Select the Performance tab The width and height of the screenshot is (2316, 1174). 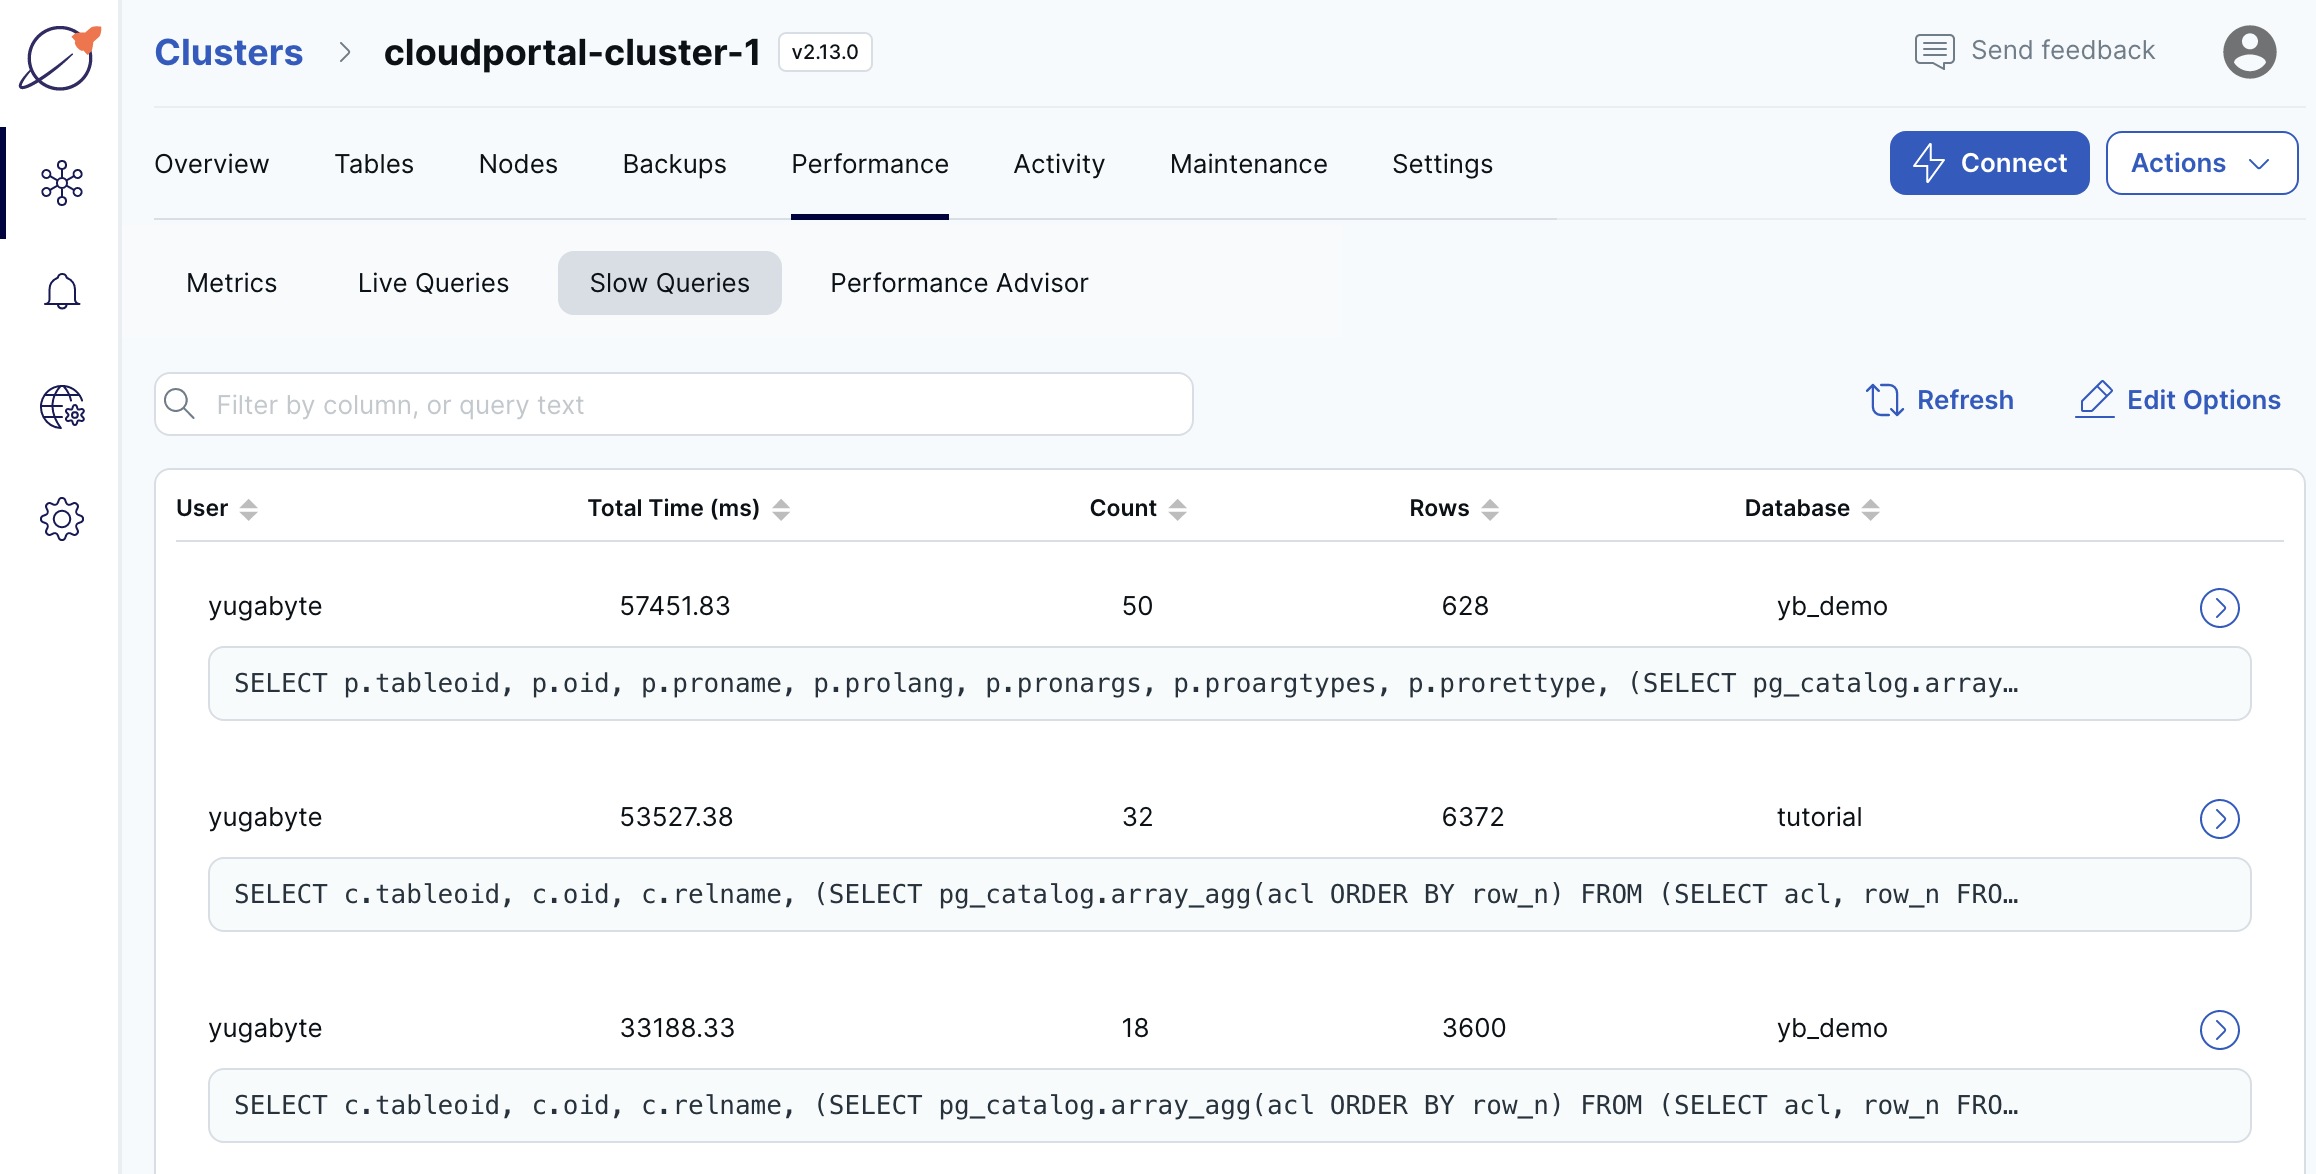coord(869,164)
